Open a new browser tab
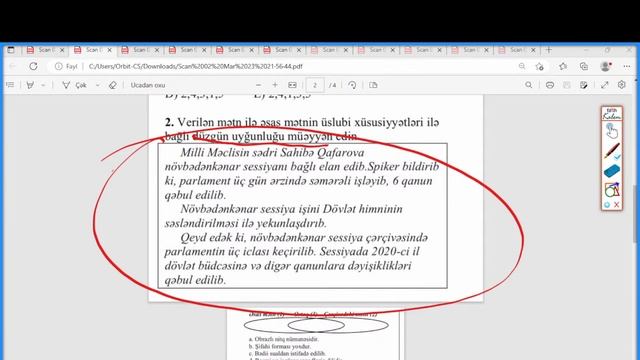 pos(549,50)
